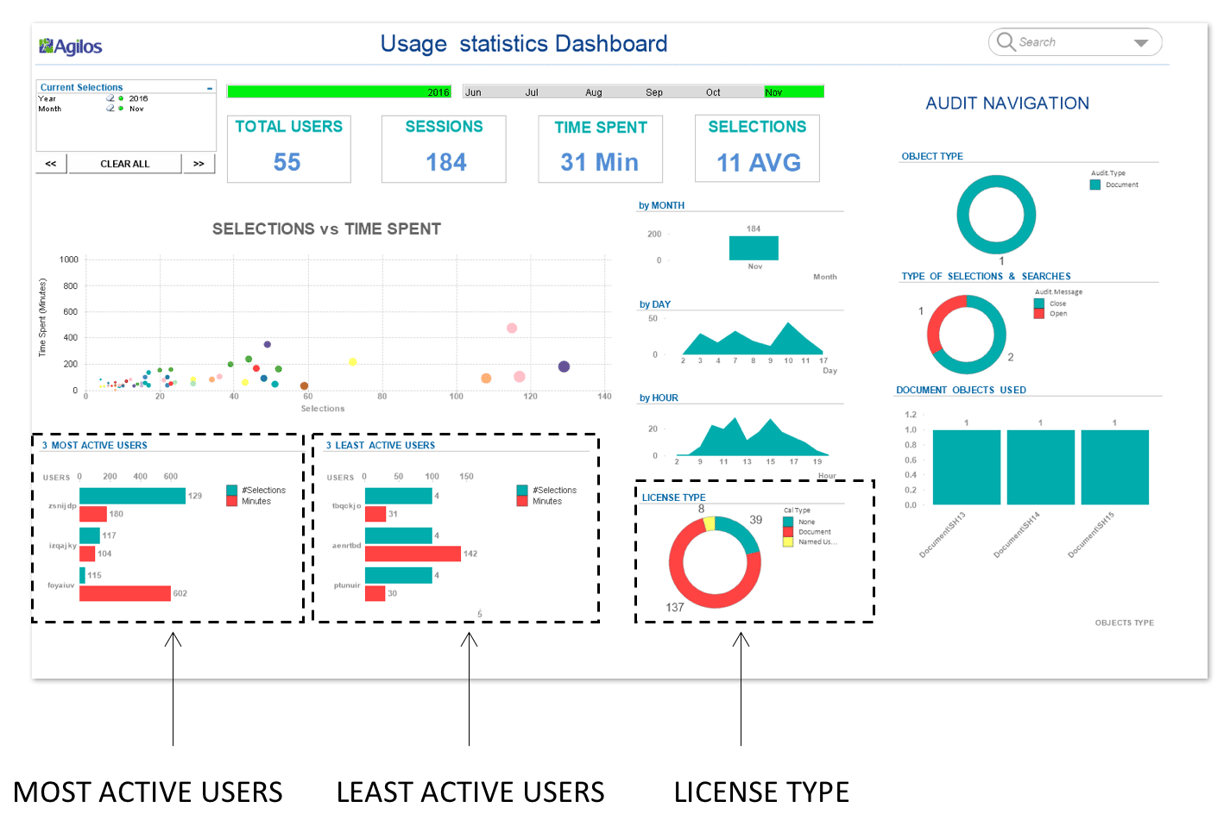Click the green indicator dot beside 2016

(x=121, y=98)
